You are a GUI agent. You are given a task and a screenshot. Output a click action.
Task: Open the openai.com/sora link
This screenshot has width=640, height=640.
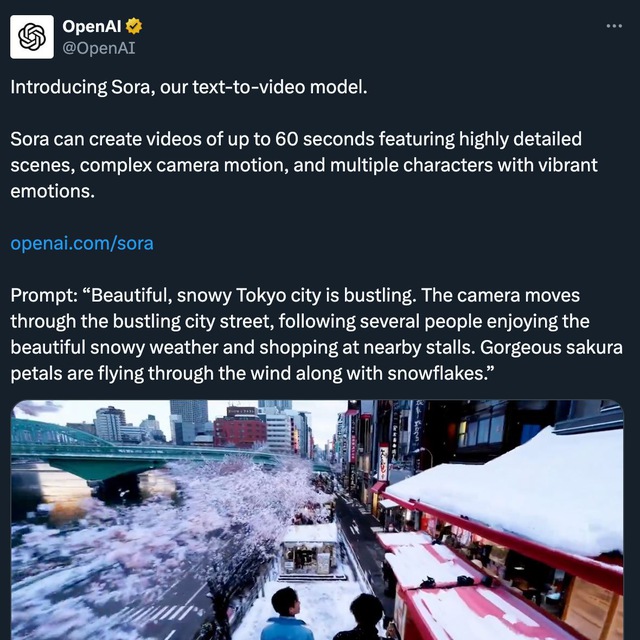click(82, 243)
